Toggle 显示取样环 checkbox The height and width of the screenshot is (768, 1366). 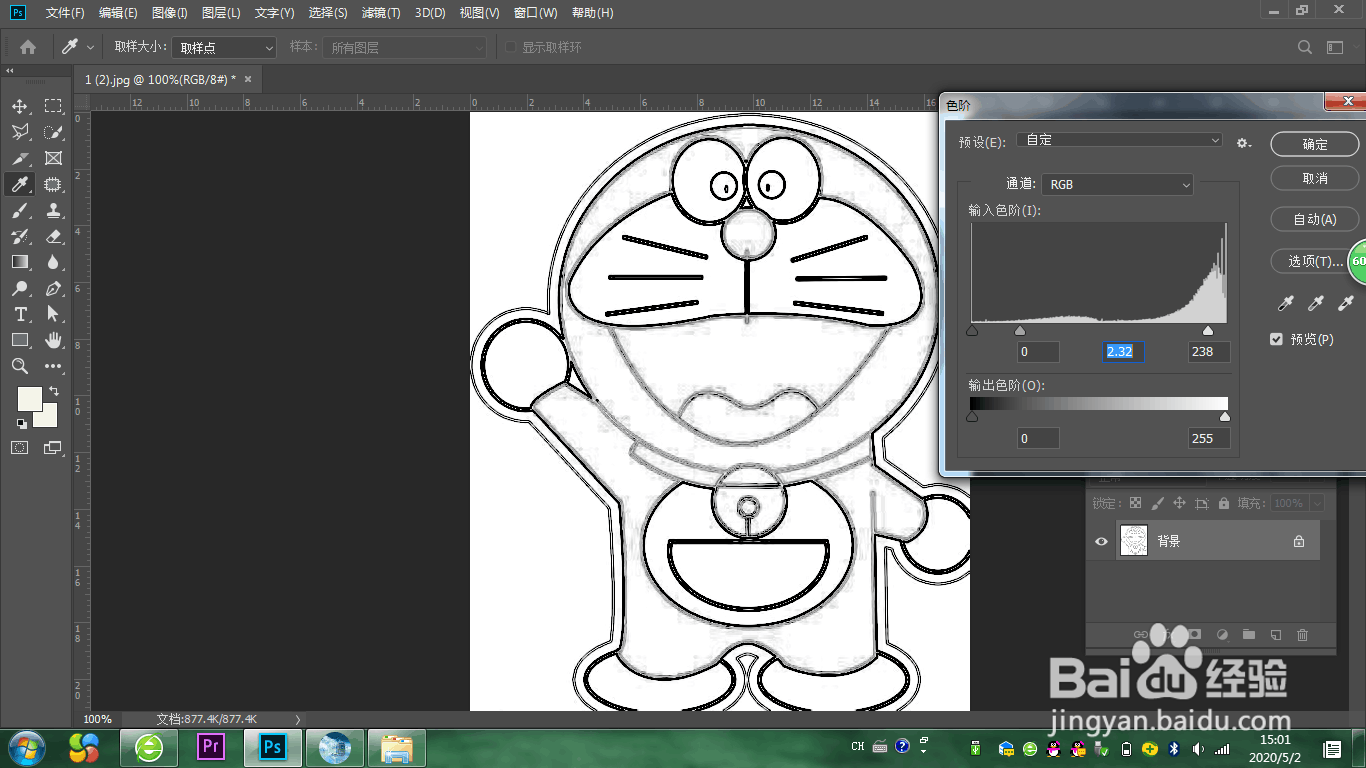pos(511,47)
